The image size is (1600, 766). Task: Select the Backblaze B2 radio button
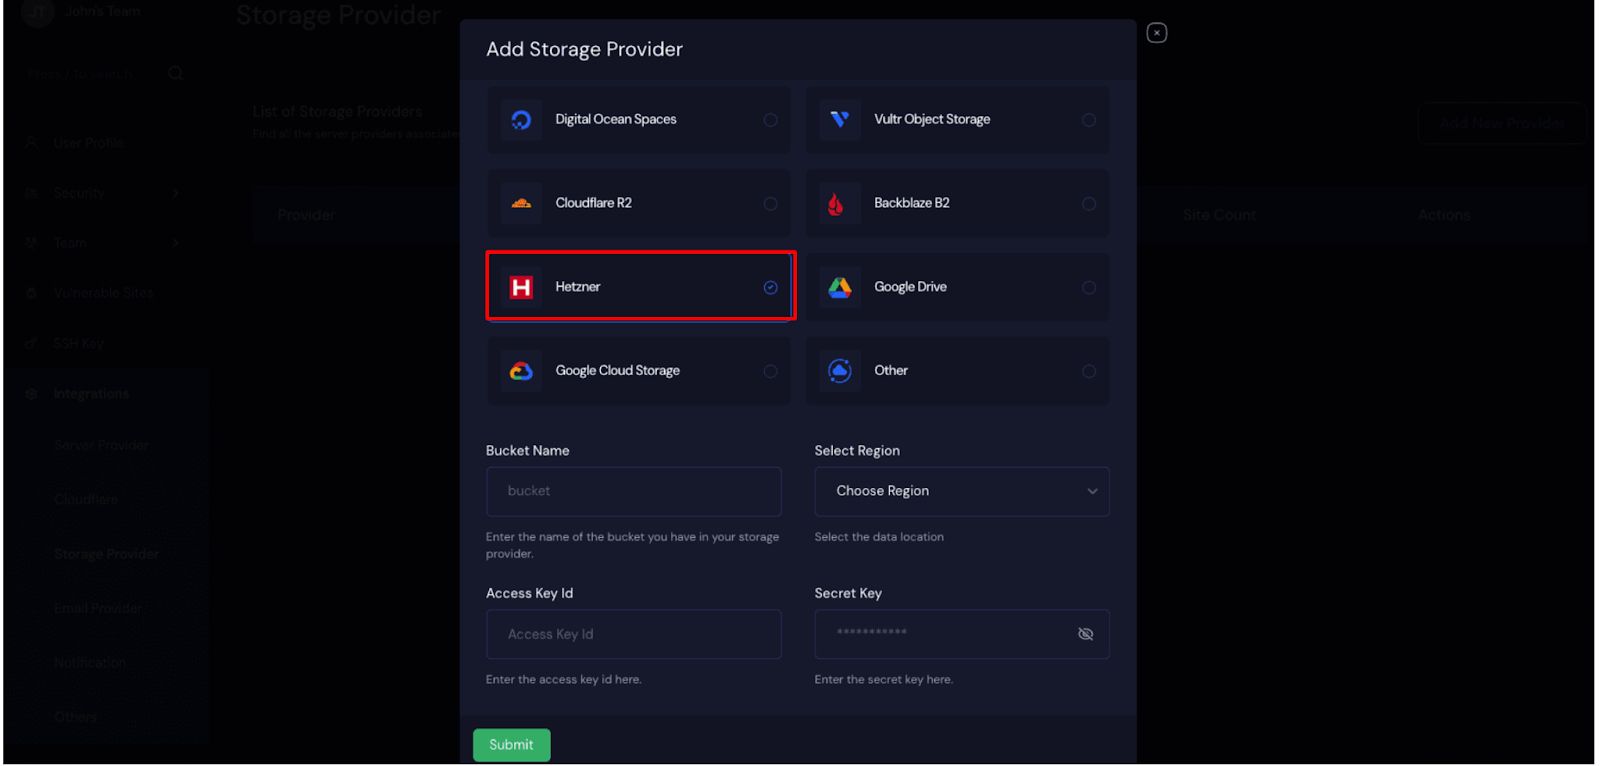tap(1088, 204)
